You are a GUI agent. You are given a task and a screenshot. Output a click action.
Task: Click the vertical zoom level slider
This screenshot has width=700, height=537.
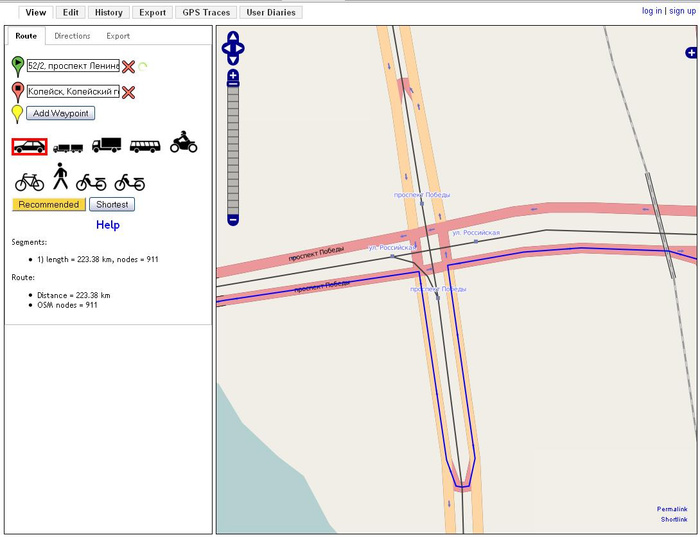(233, 150)
